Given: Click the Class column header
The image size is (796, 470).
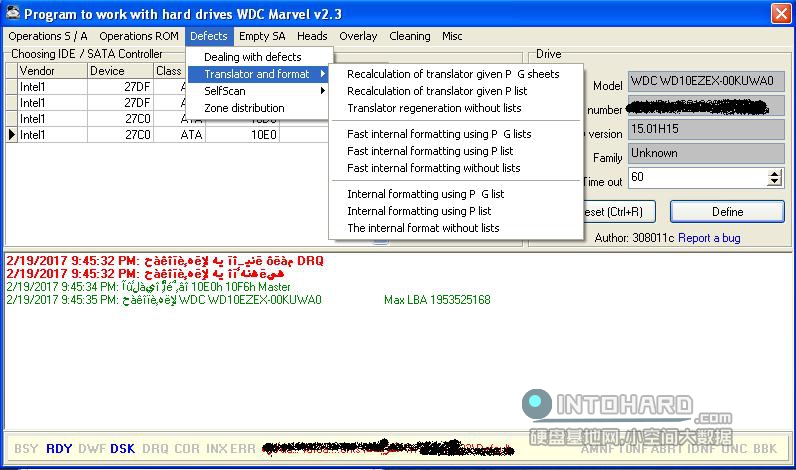Looking at the screenshot, I should point(169,71).
